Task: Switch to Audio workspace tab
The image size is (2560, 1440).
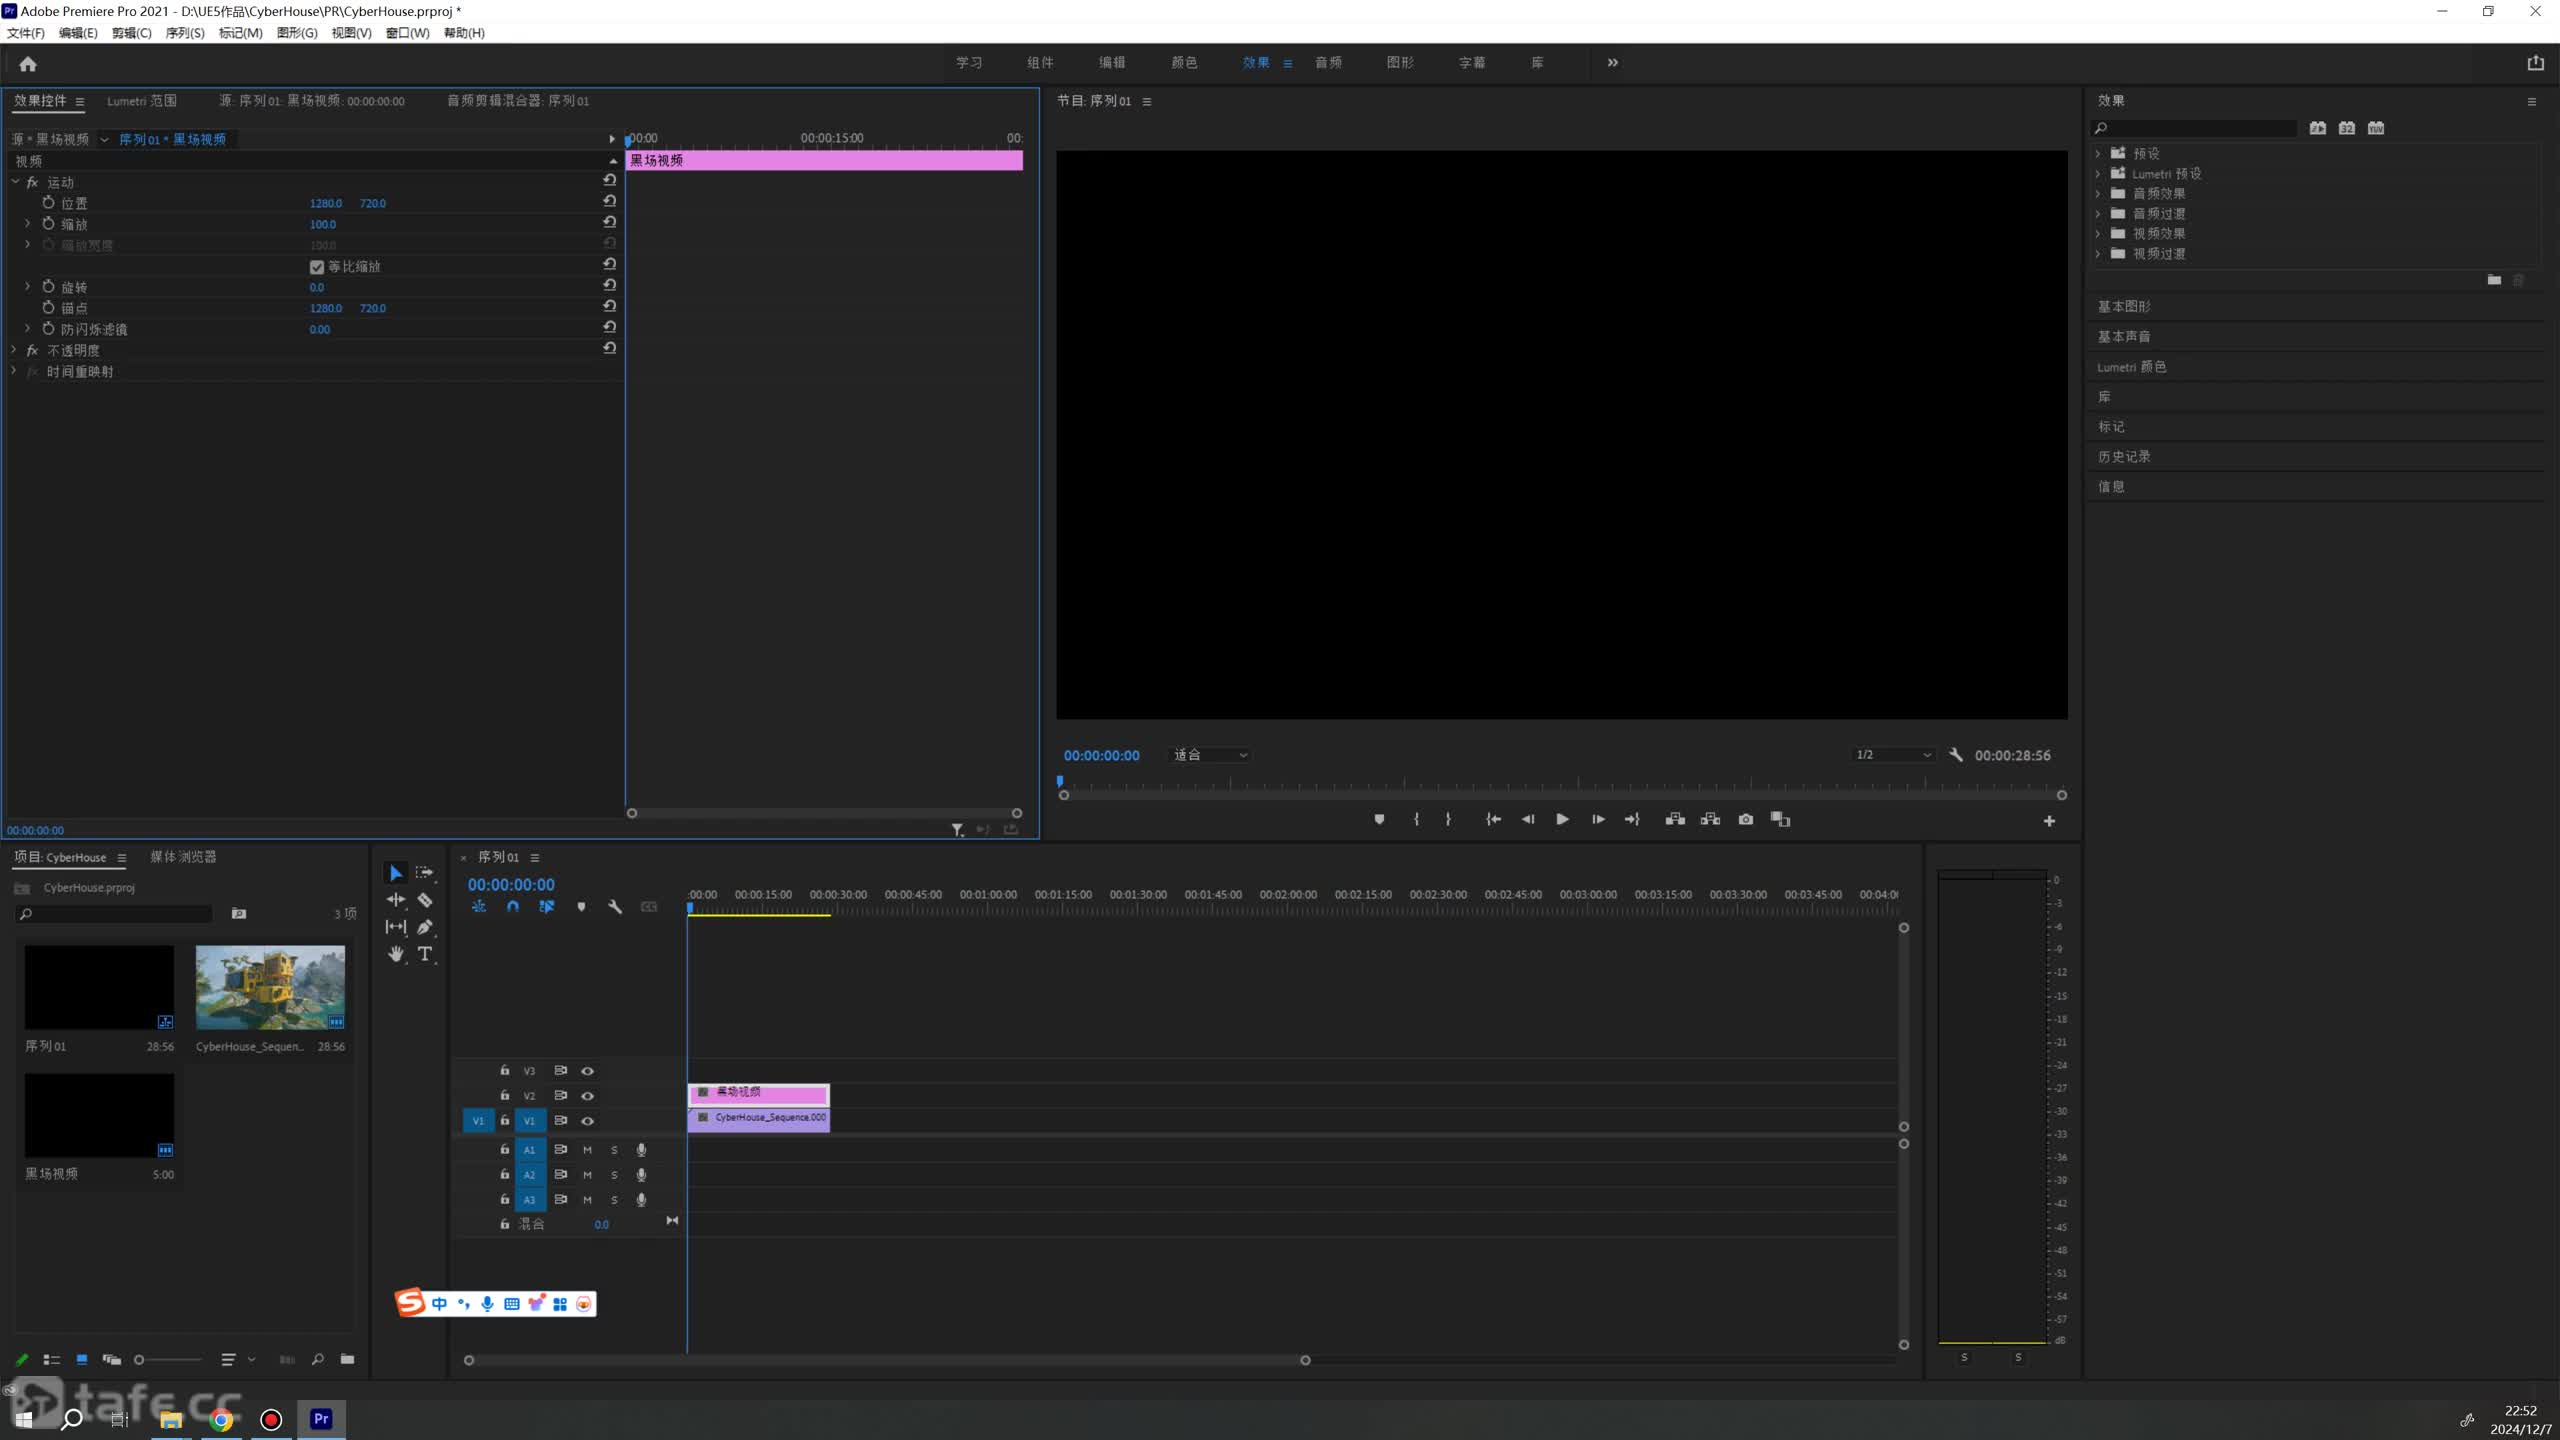Action: [1328, 63]
